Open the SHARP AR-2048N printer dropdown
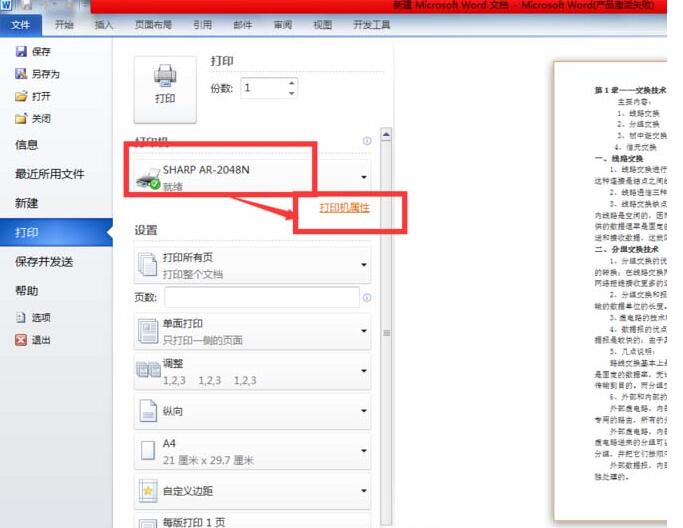 tap(364, 177)
